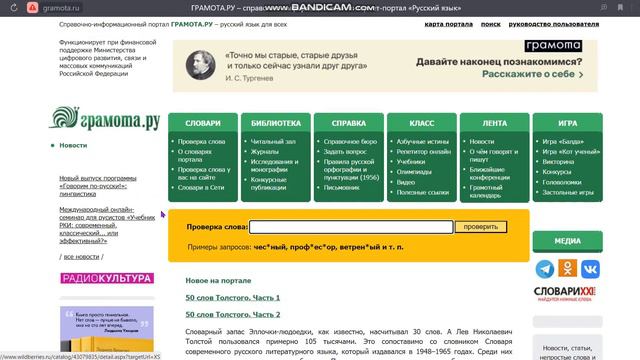Click the СЛОВАРИ XXI banner
Viewport: 640px width, 360px height.
564,293
